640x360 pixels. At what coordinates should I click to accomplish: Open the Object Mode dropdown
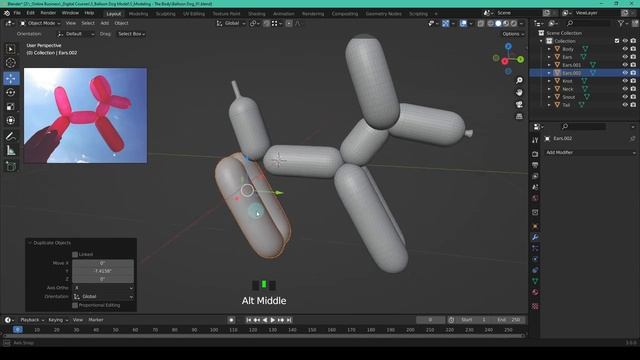(x=40, y=23)
